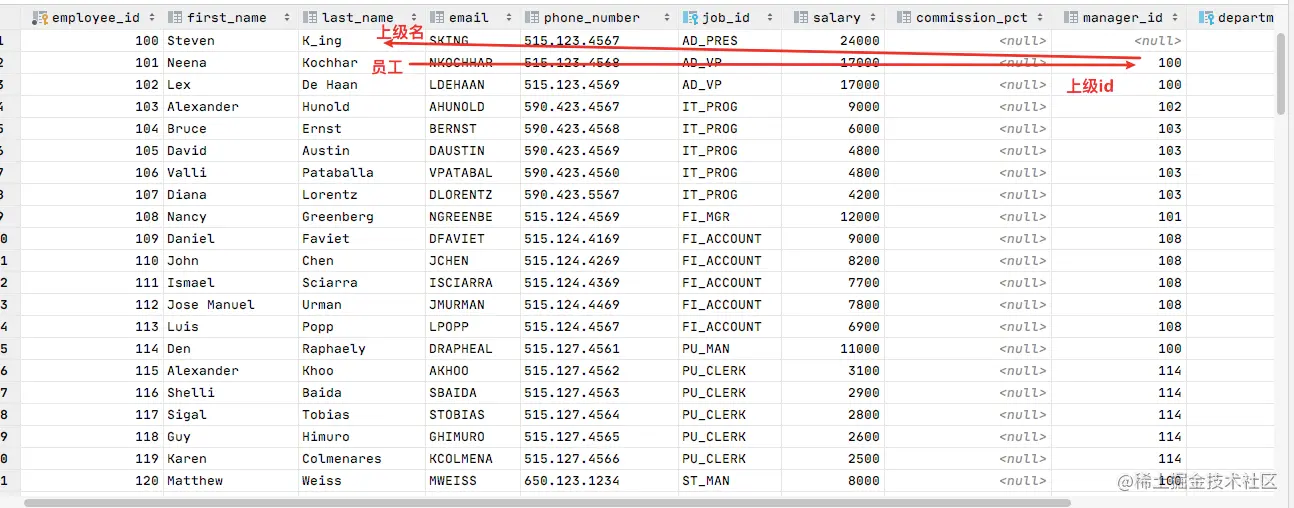This screenshot has width=1294, height=508.
Task: Select the salary cell "6900"
Action: (864, 327)
